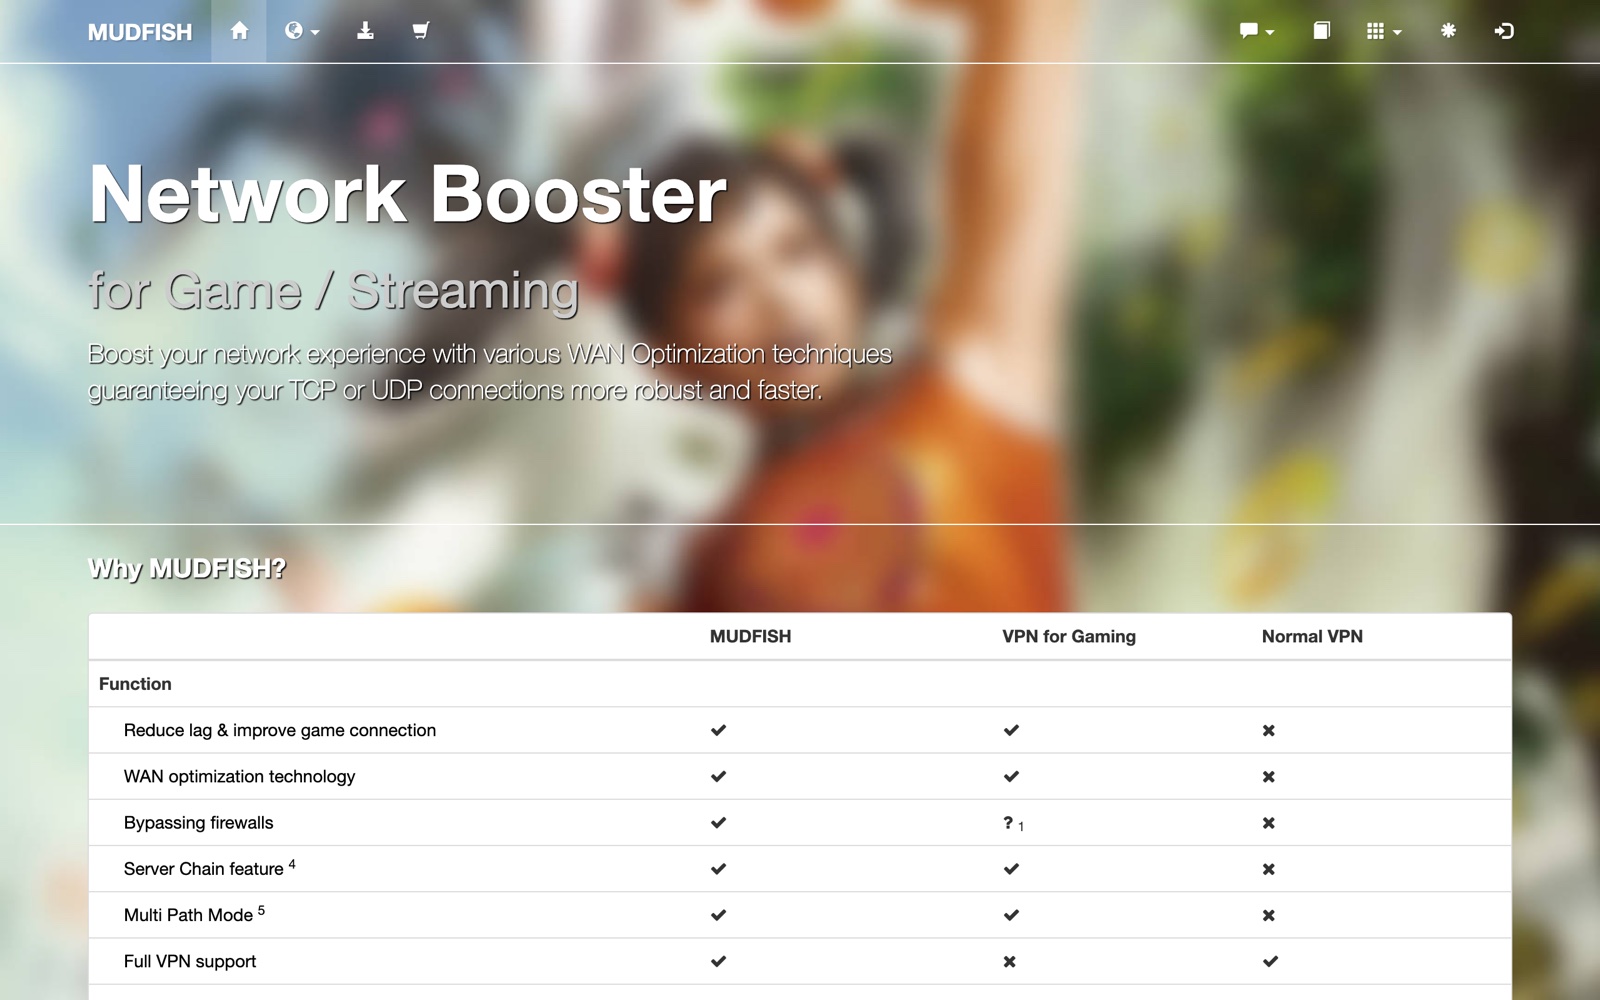Click MUDFISH checkmark for Full VPN support row
Screen dimensions: 1600x1000
718,961
